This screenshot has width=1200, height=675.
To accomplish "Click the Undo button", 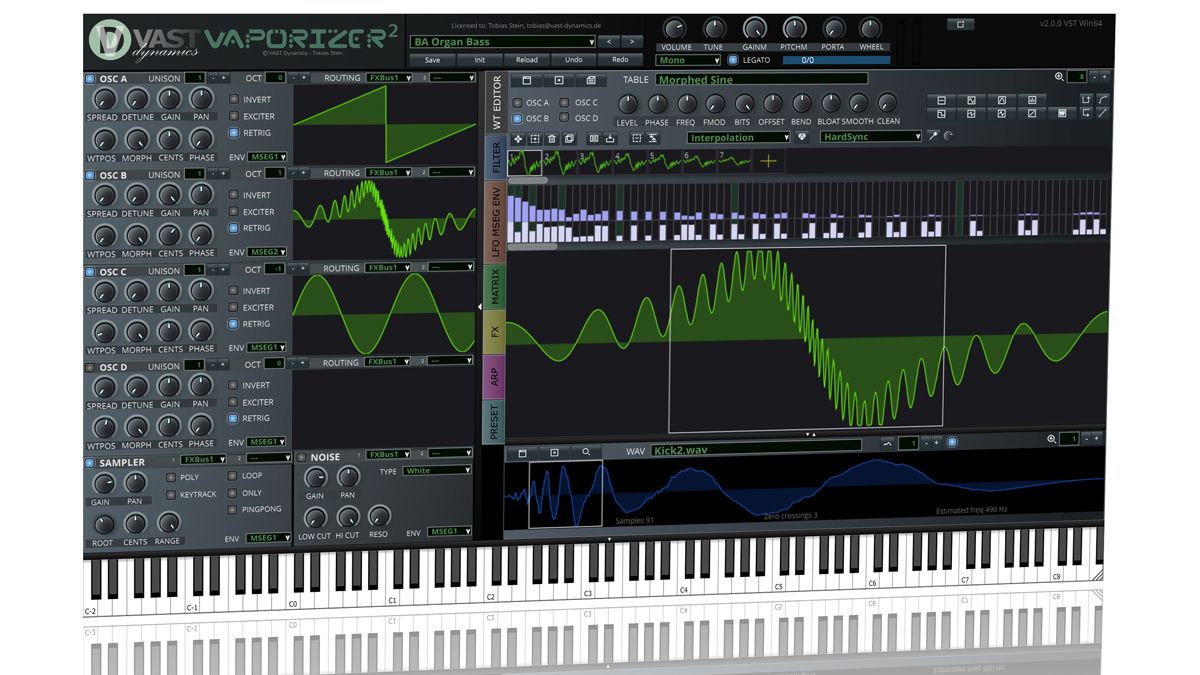I will 574,60.
